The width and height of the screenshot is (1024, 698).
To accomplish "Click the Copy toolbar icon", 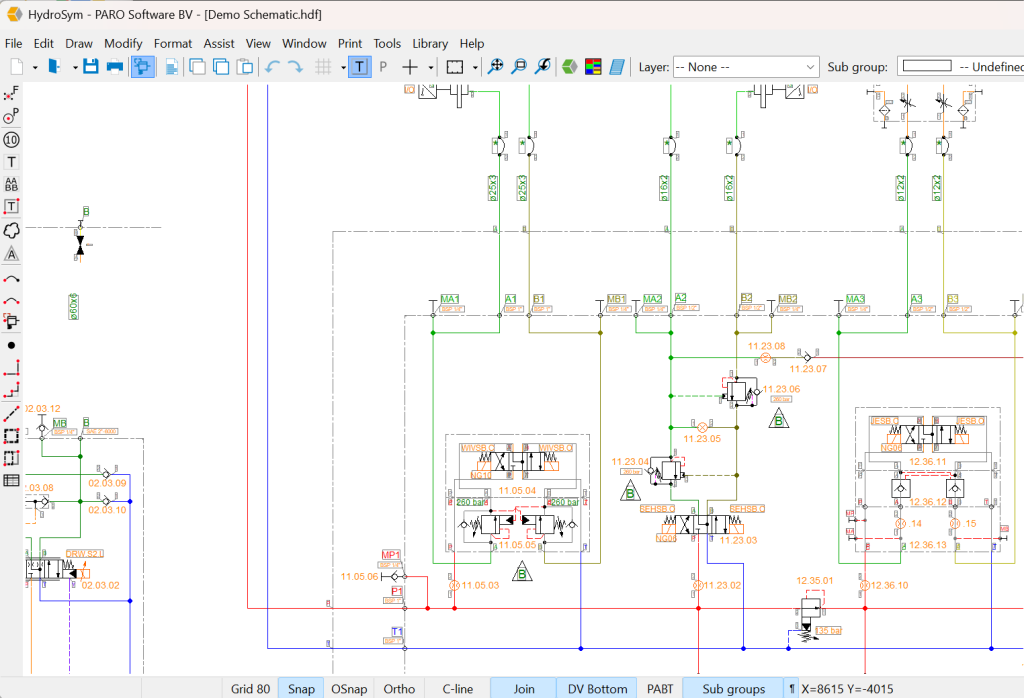I will (x=221, y=67).
